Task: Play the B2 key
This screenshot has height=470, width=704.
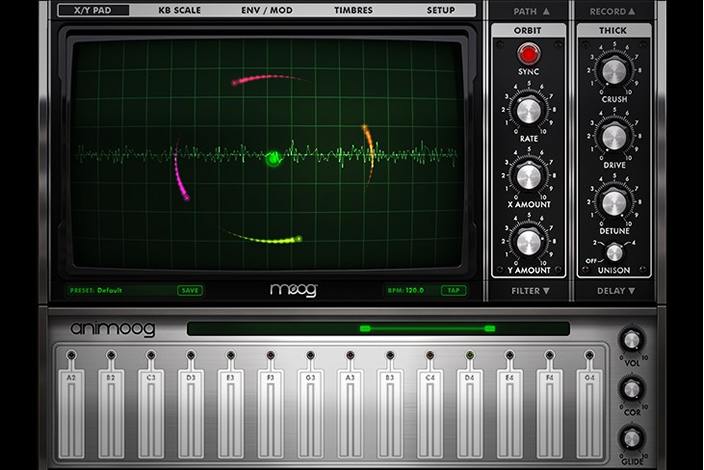Action: (111, 413)
